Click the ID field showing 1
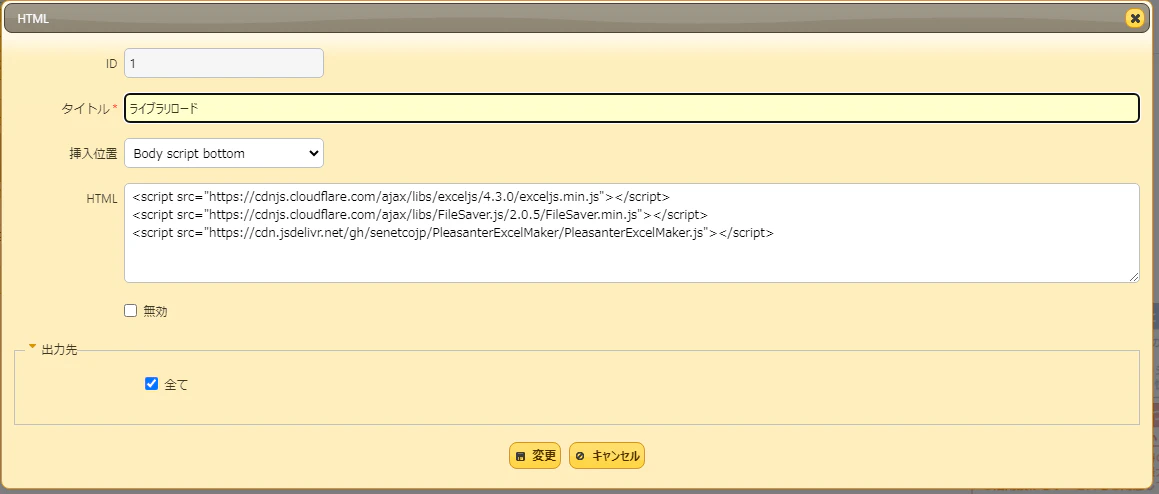This screenshot has width=1159, height=494. [x=224, y=64]
